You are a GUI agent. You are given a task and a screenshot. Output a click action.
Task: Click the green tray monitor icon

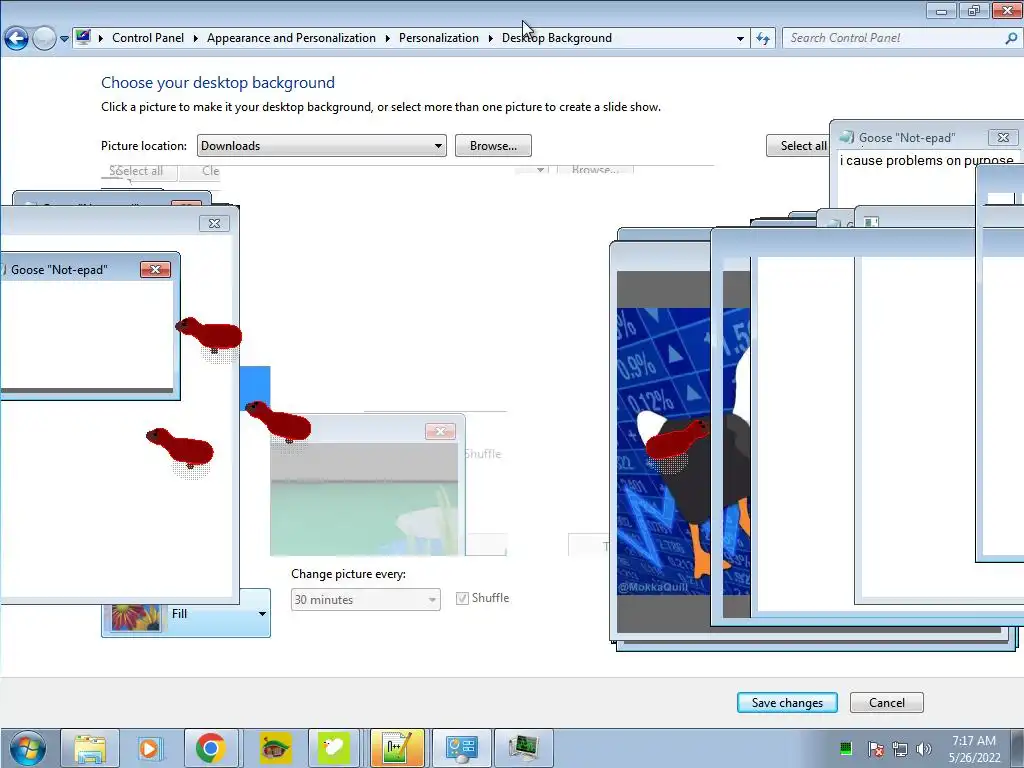click(x=846, y=748)
